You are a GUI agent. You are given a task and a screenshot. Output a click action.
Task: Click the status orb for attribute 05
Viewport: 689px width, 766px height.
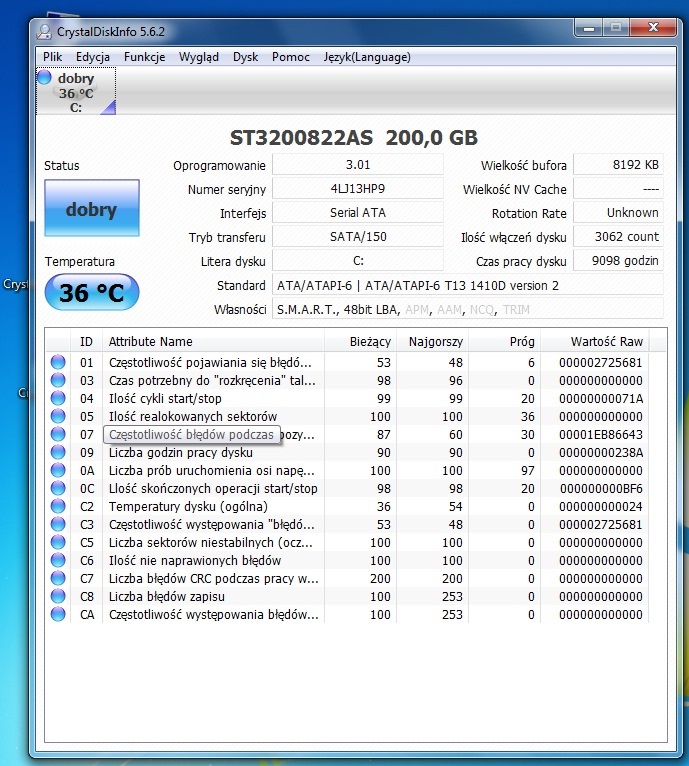[x=58, y=416]
